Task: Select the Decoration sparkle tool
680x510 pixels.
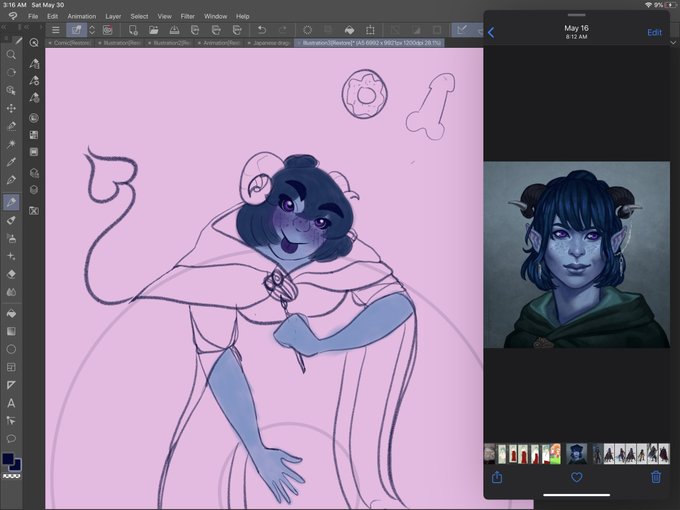Action: point(11,256)
